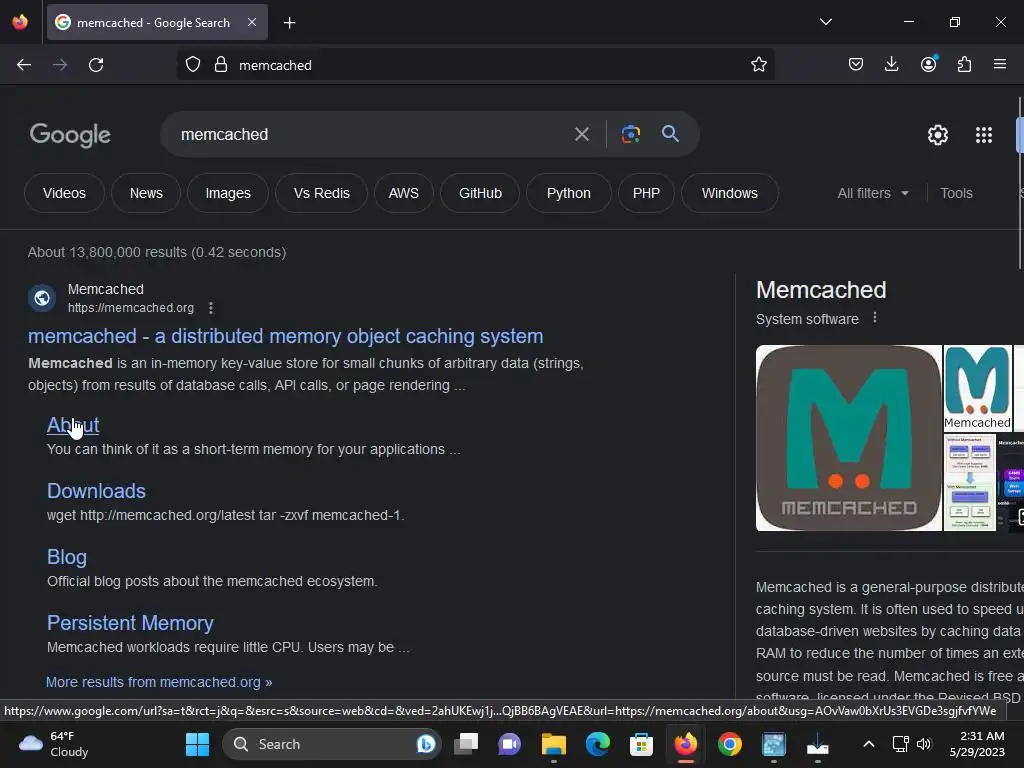Open the Google apps grid

tap(984, 135)
